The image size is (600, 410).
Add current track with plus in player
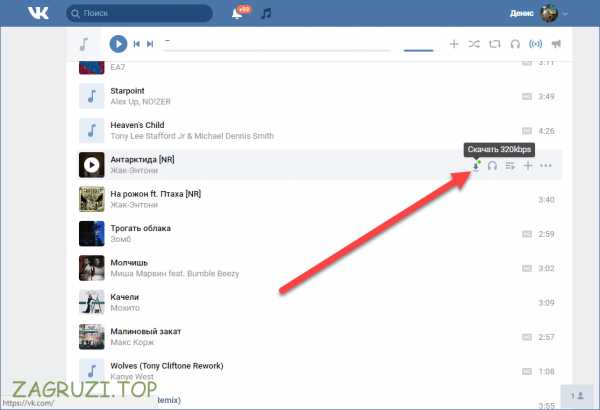point(454,44)
